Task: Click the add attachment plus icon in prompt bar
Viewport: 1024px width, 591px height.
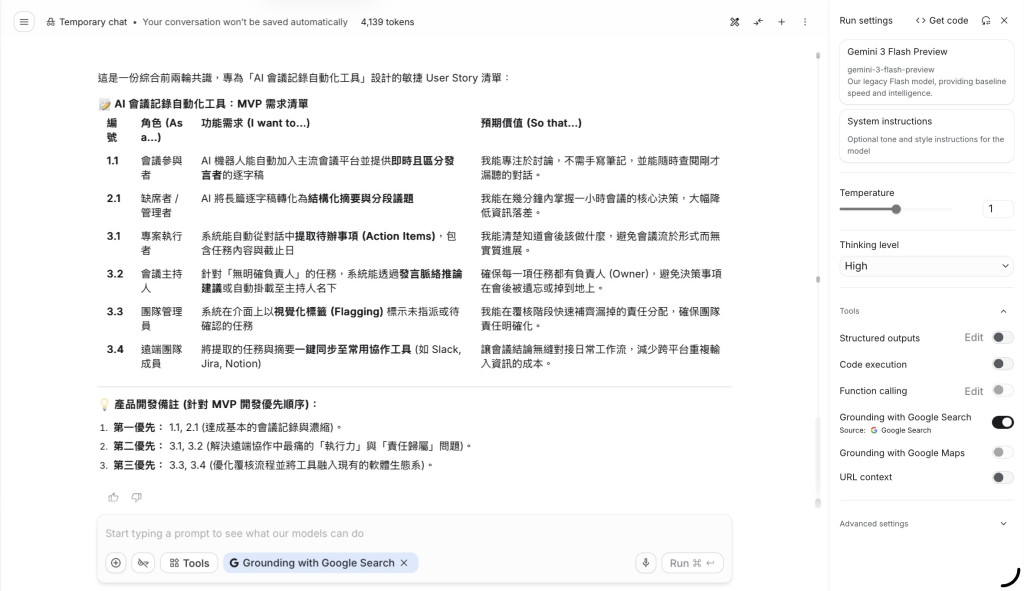Action: 116,563
